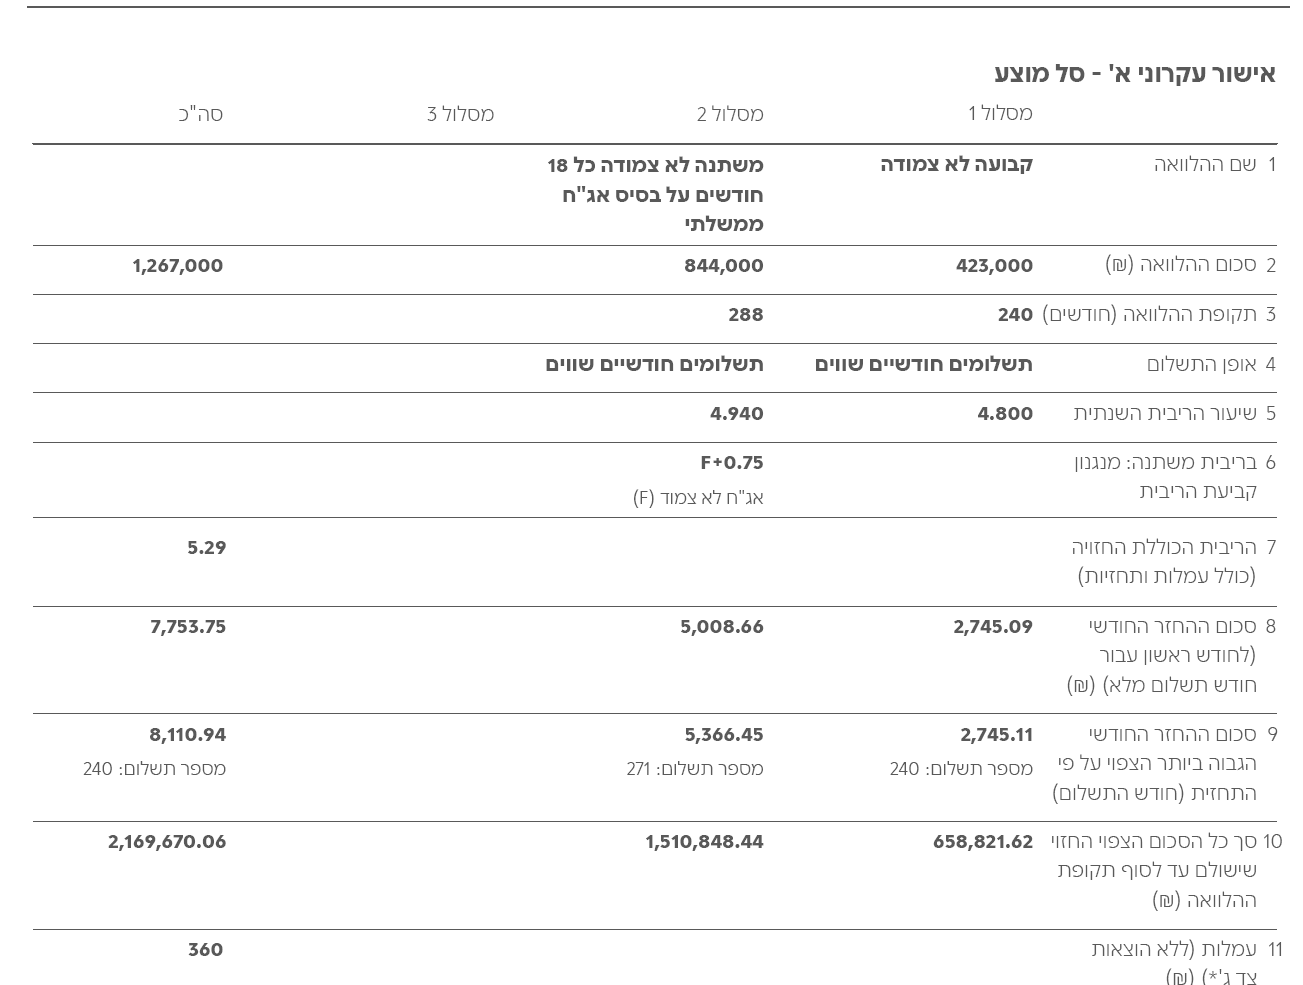This screenshot has height=985, width=1303.
Task: Select the 658,821.62 total repayment value
Action: tap(983, 842)
